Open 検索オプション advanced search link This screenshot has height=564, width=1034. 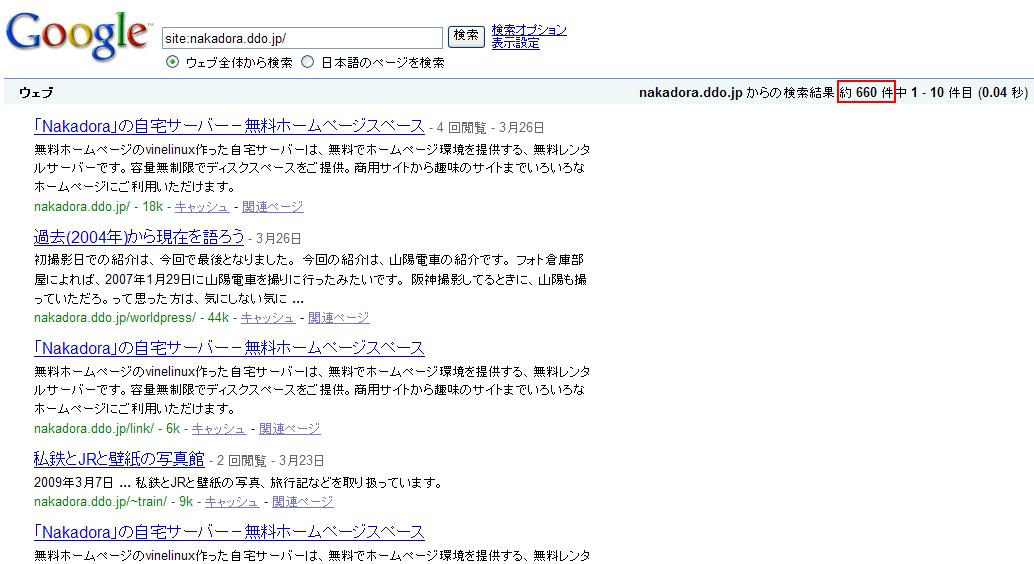tap(529, 30)
